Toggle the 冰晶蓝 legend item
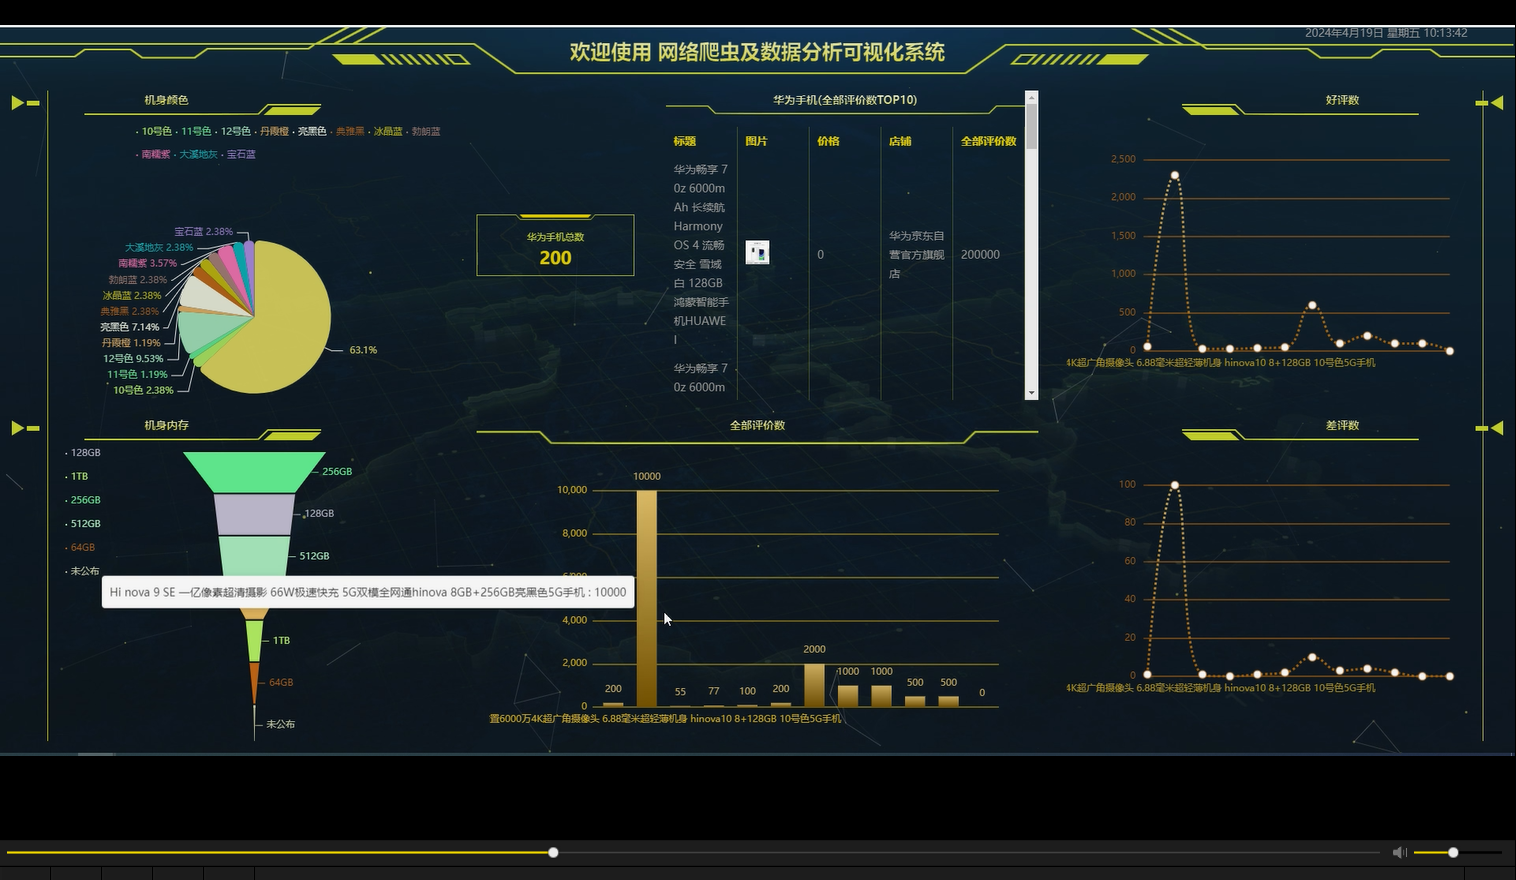Viewport: 1516px width, 880px height. [x=386, y=131]
